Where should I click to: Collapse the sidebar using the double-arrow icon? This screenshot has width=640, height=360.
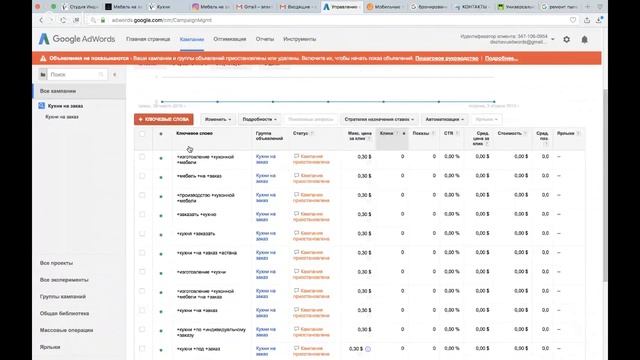click(115, 75)
